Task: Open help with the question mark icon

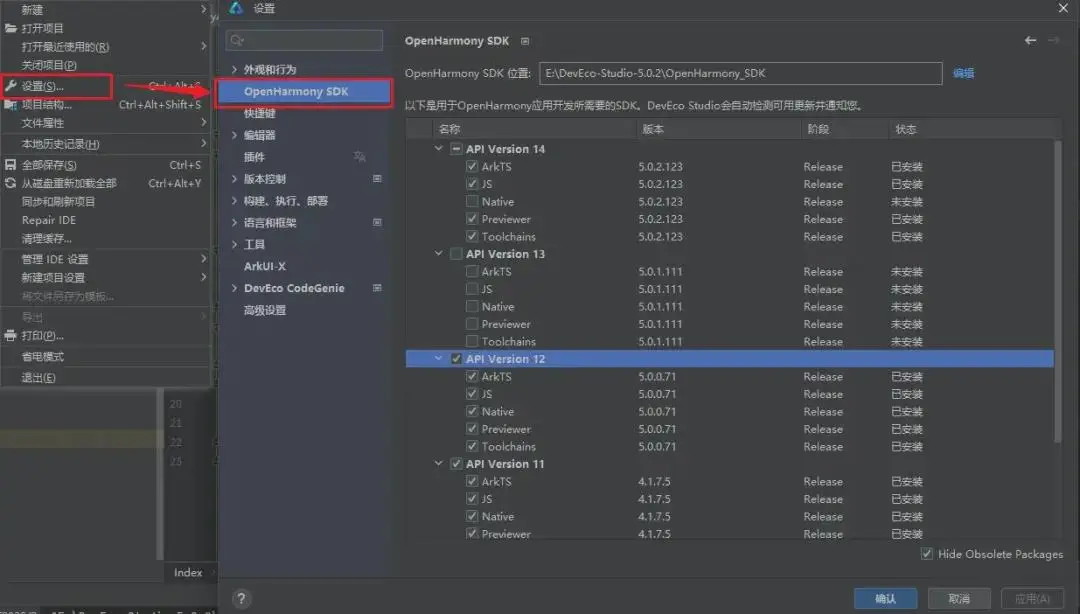Action: pyautogui.click(x=241, y=598)
